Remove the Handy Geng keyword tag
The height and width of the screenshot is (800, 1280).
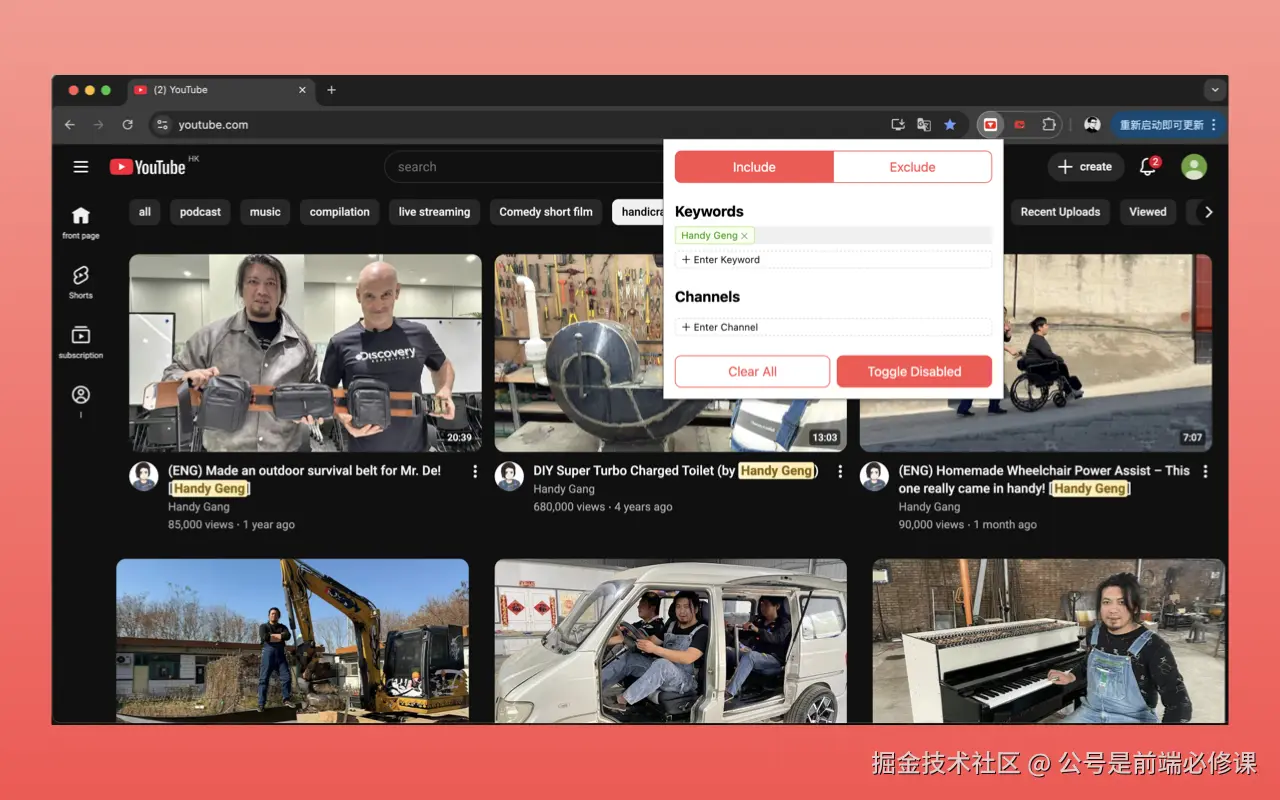[x=744, y=236]
